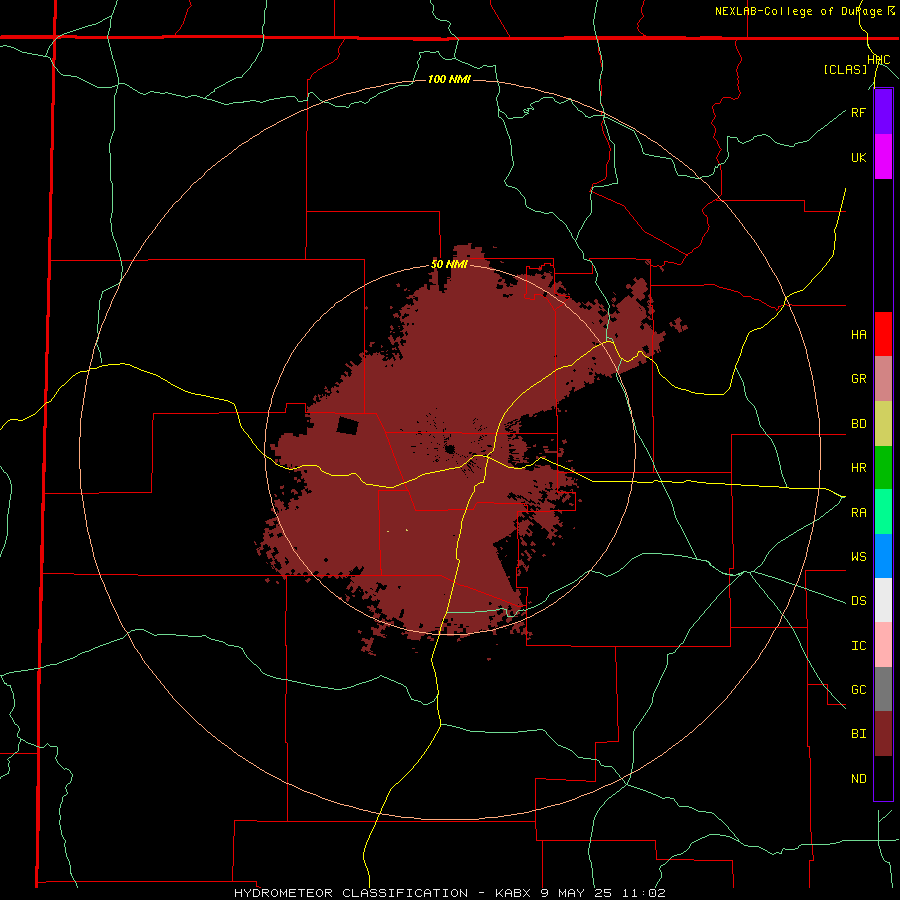Click the IC light pink legend color block
Screen dimensions: 900x900
click(x=883, y=645)
